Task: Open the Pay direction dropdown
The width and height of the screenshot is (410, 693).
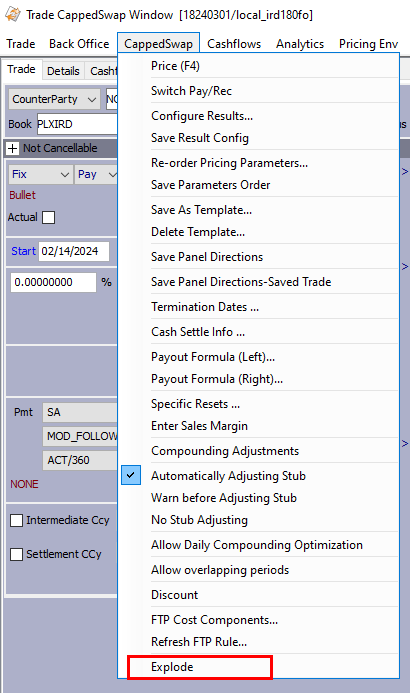Action: [97, 174]
